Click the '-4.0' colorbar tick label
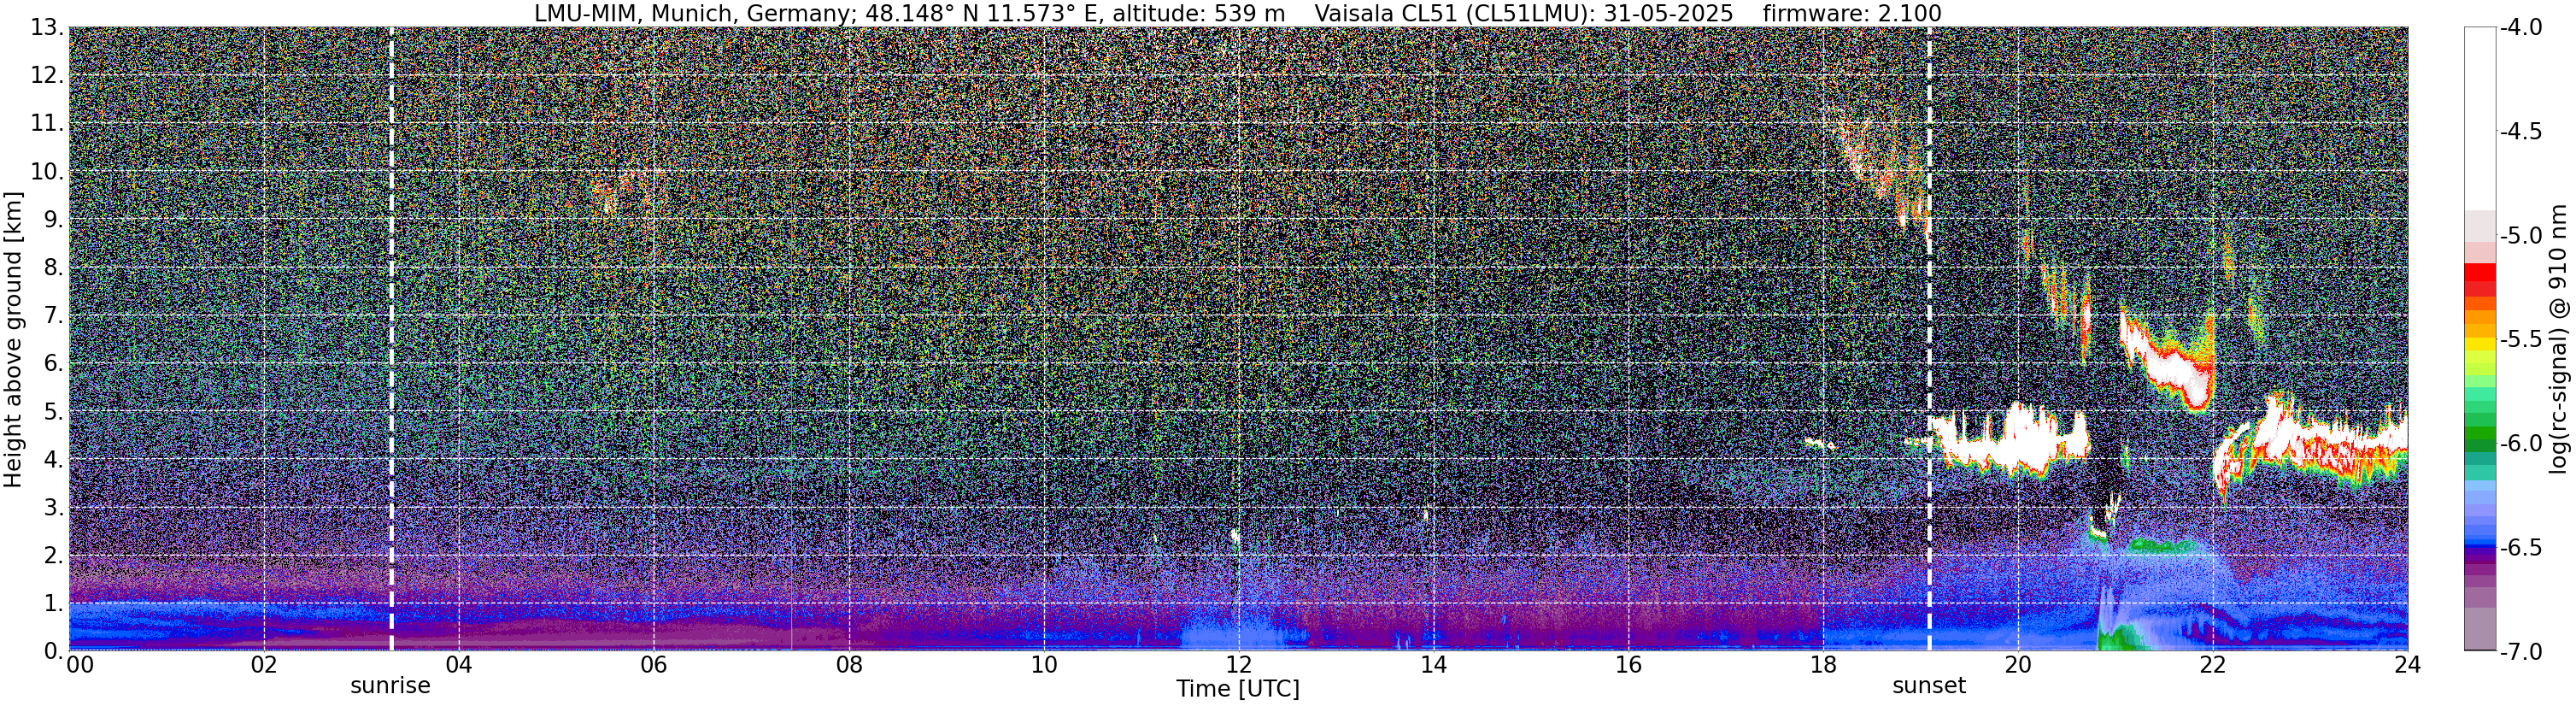The image size is (2576, 706). point(2521,27)
